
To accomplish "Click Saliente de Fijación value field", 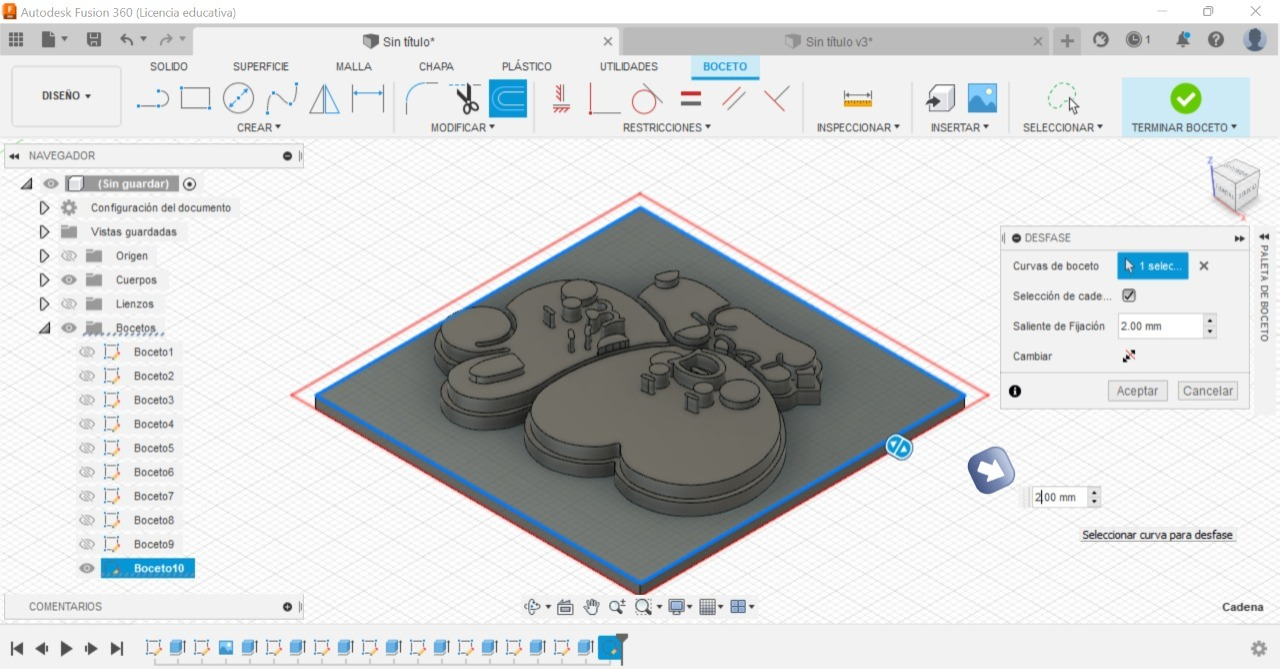I will point(1160,326).
